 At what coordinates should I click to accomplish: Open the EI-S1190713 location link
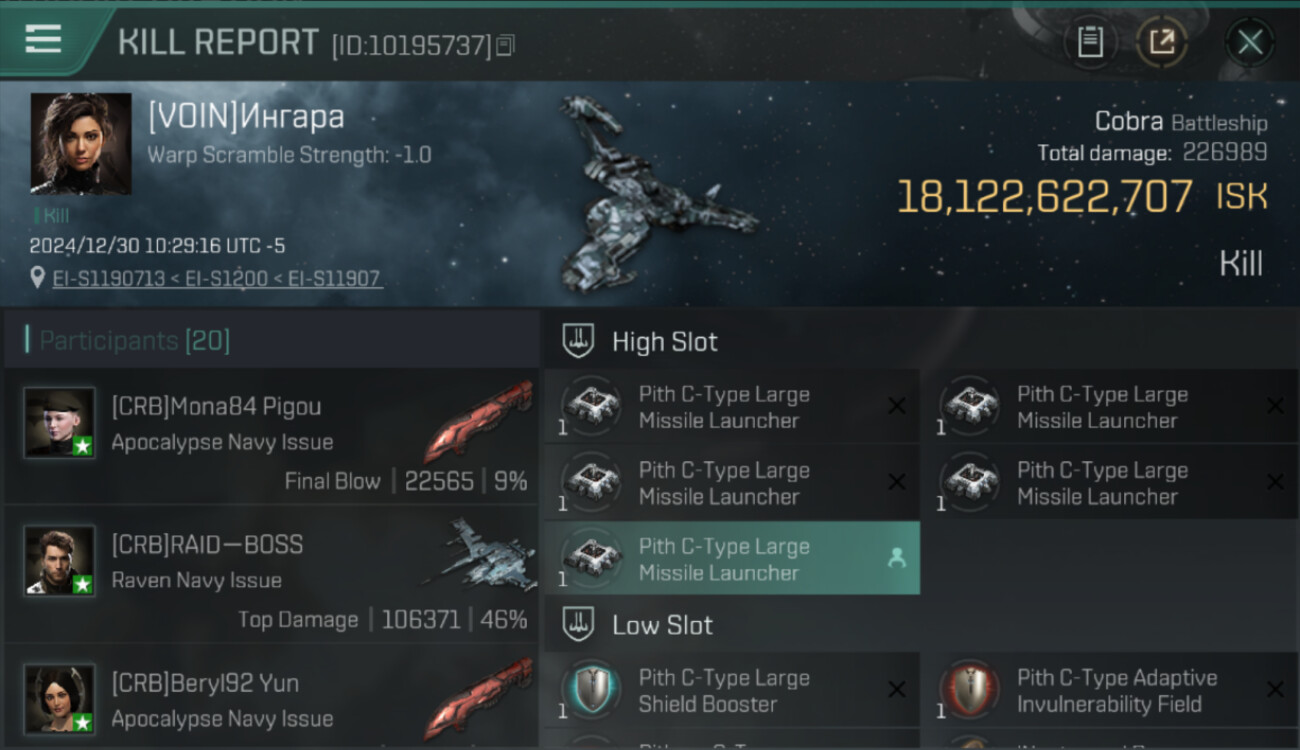[108, 278]
